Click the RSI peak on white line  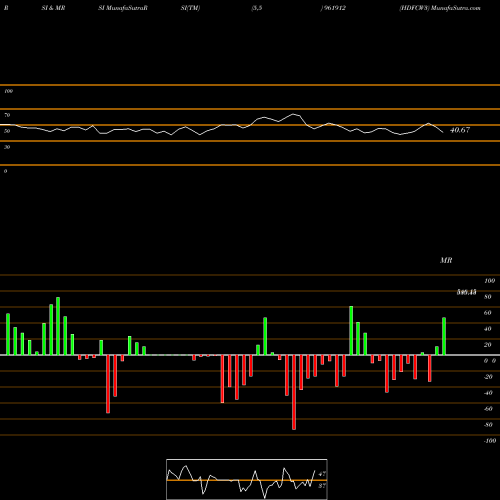tap(294, 114)
